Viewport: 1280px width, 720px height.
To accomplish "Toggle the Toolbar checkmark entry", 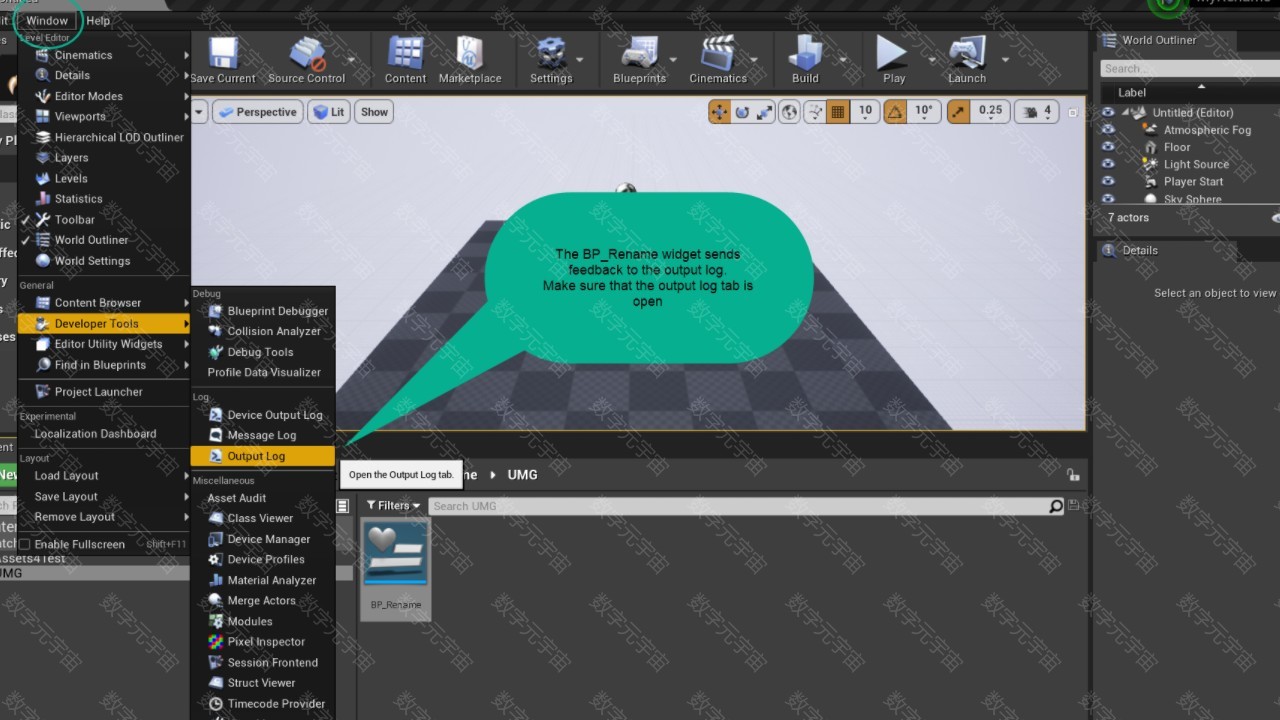I will [x=104, y=220].
